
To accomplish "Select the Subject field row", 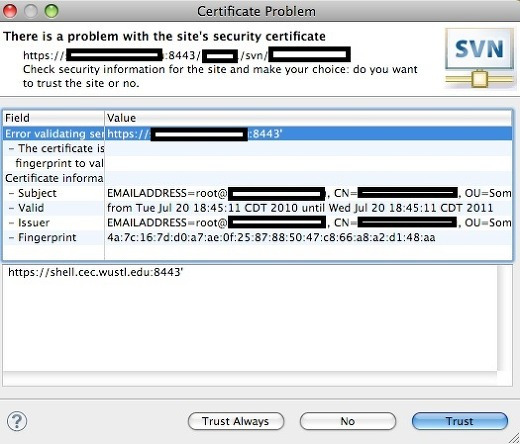I will (257, 193).
